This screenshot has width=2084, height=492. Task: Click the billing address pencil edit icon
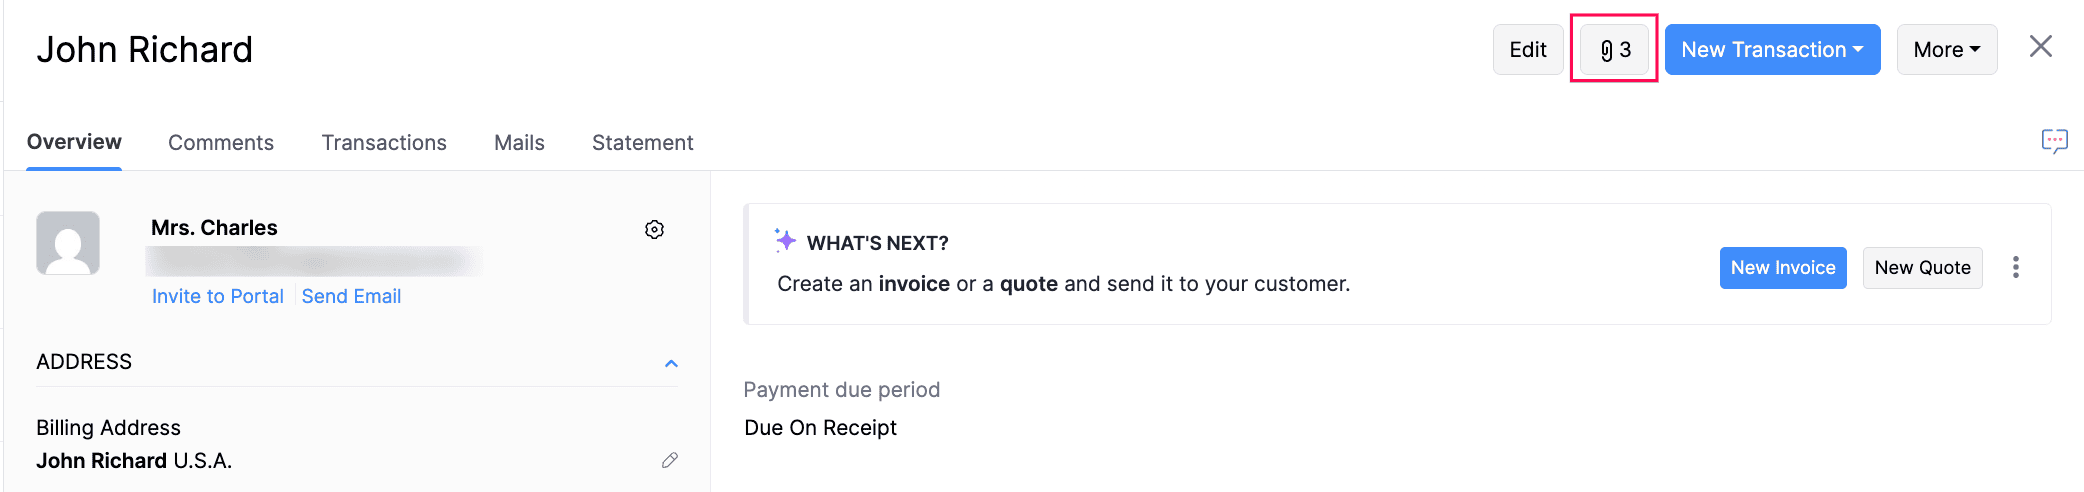click(670, 460)
